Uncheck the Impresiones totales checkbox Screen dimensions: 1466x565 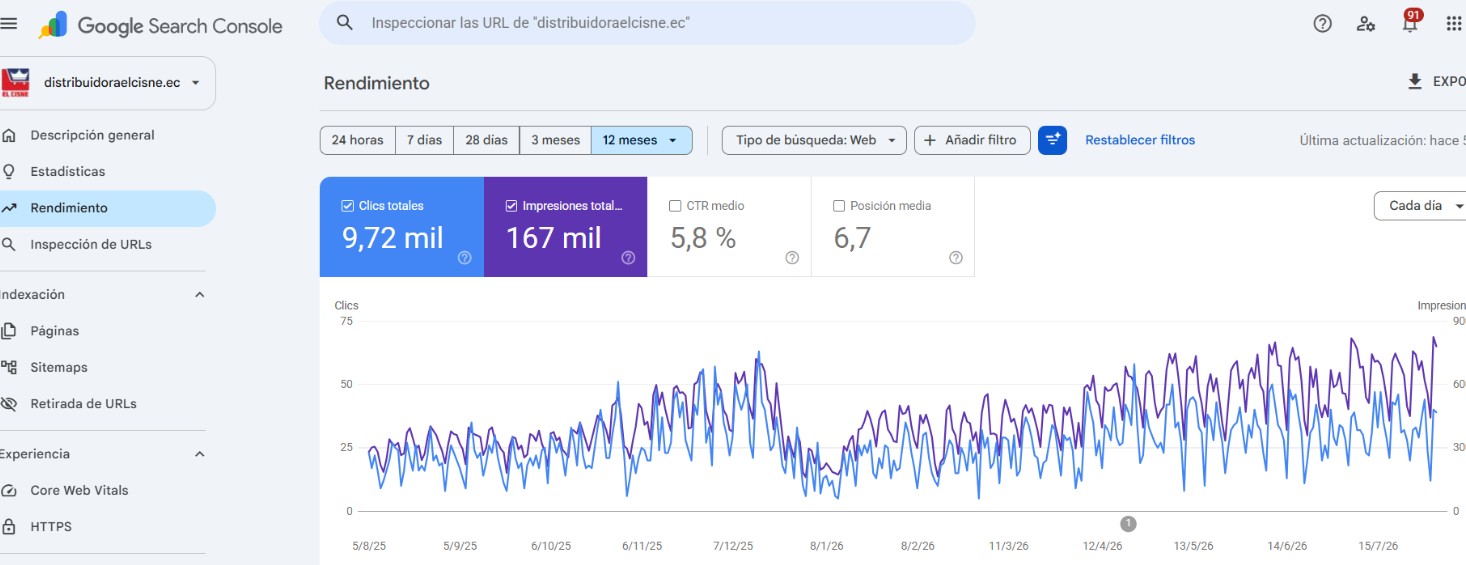[512, 206]
